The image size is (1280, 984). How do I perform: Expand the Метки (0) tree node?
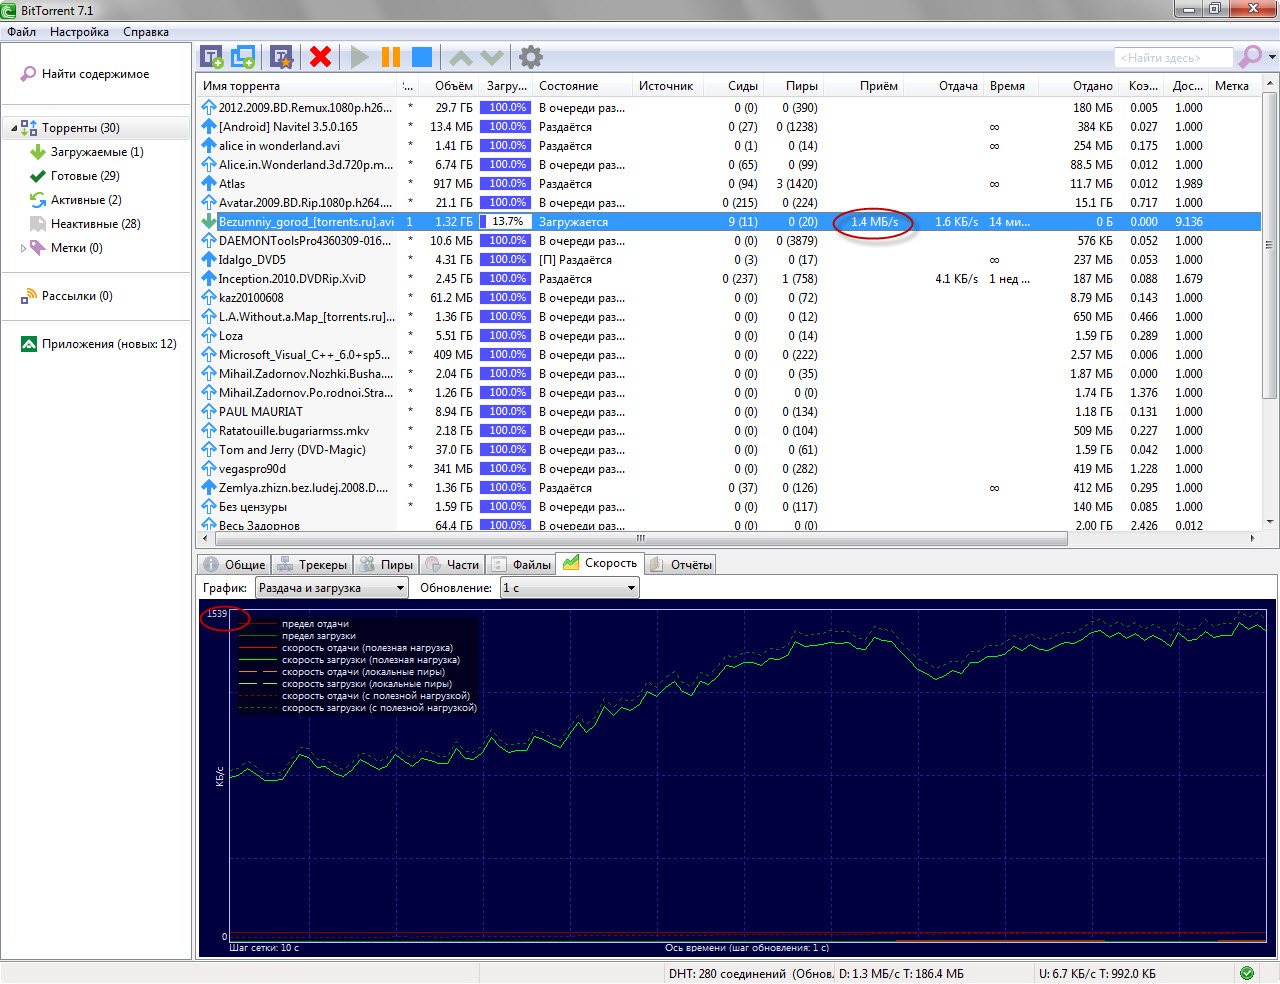click(x=23, y=248)
